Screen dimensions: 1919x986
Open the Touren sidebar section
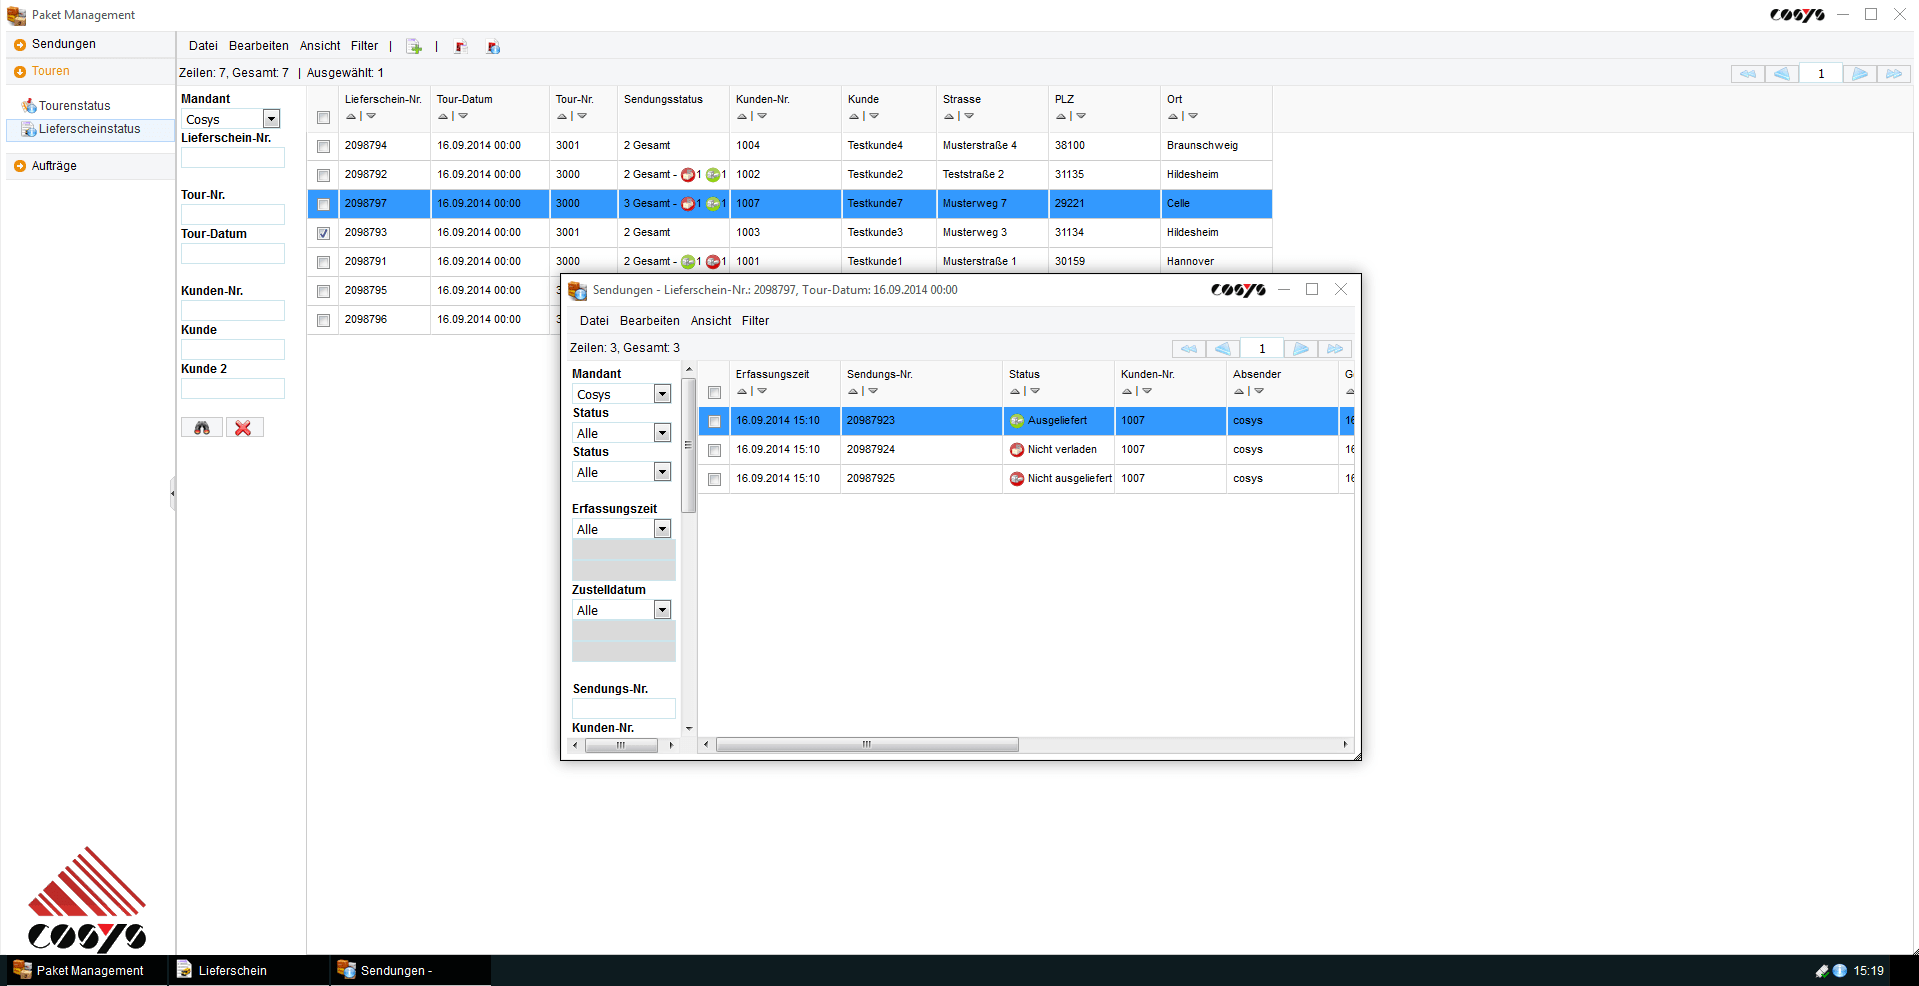[50, 71]
